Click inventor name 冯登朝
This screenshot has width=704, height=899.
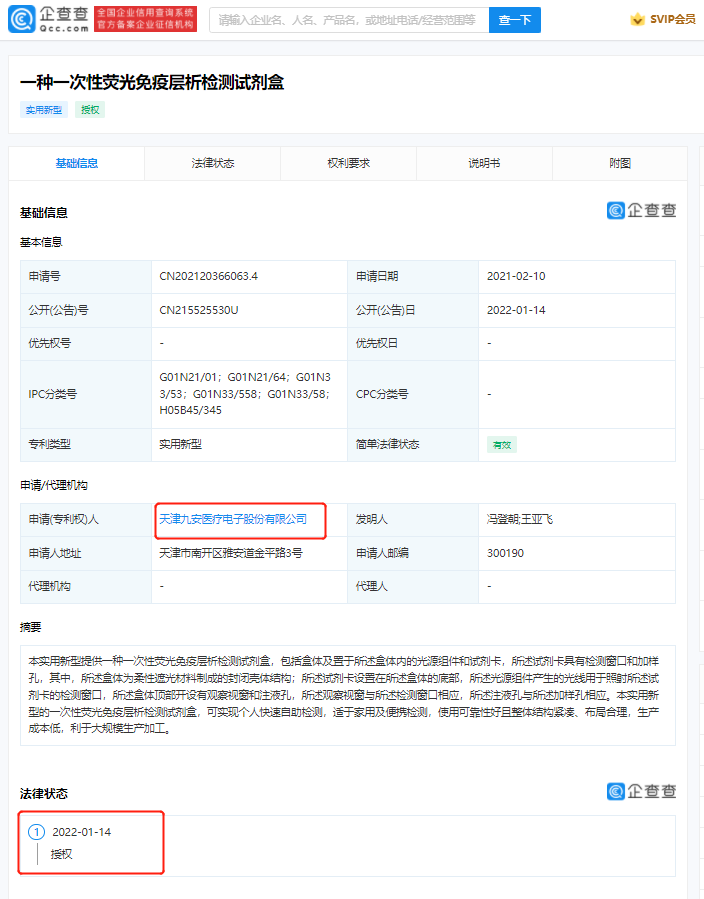[x=503, y=519]
